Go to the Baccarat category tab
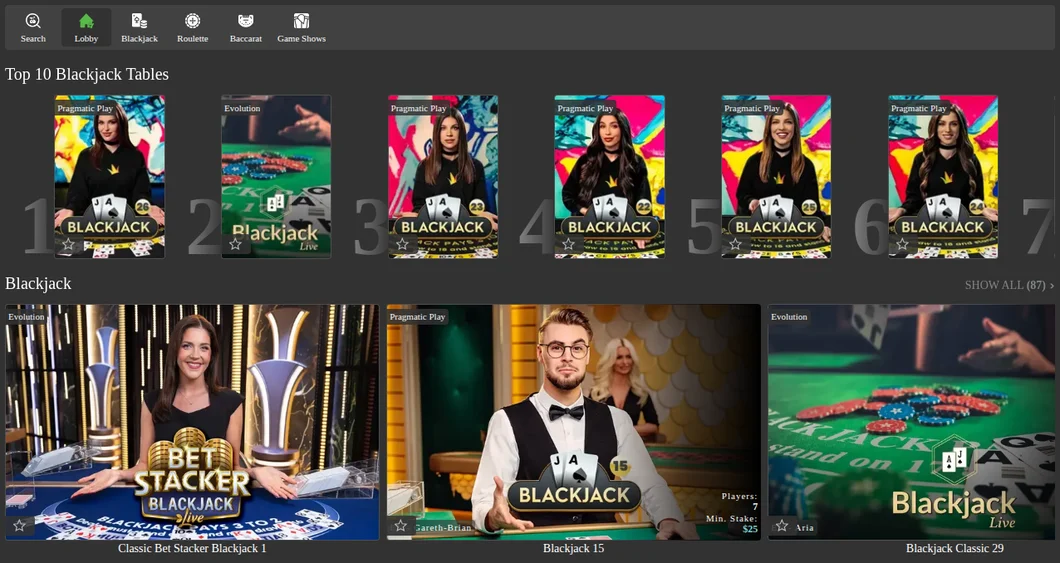Screen dimensions: 1060x563 [246, 28]
